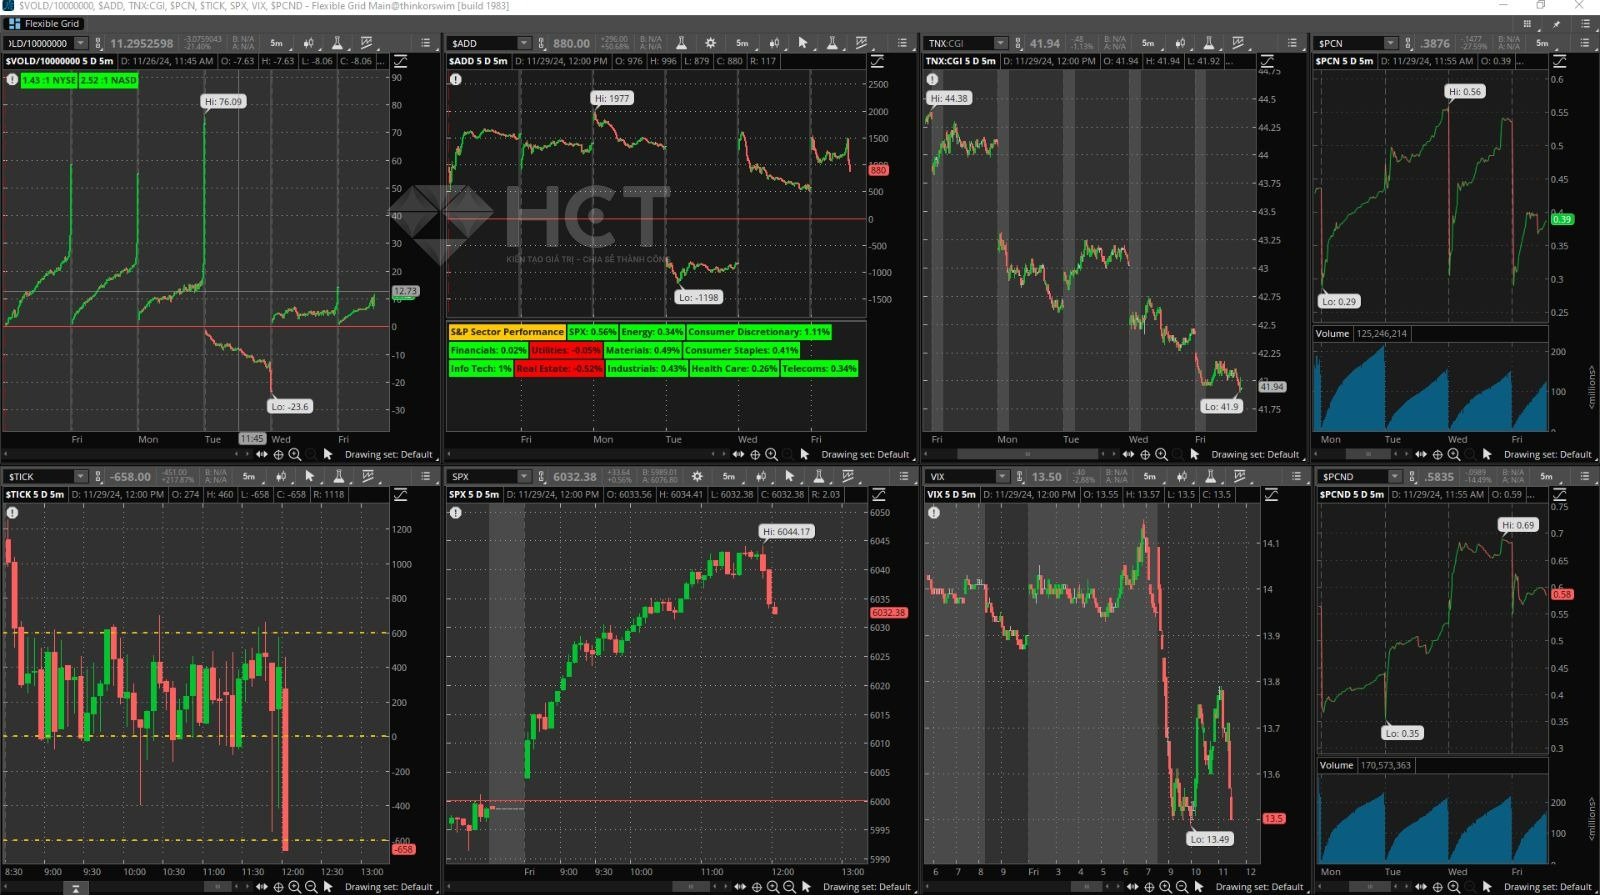This screenshot has height=895, width=1600.
Task: Toggle symbol link clip icon beside SPX symbol
Action: point(541,477)
